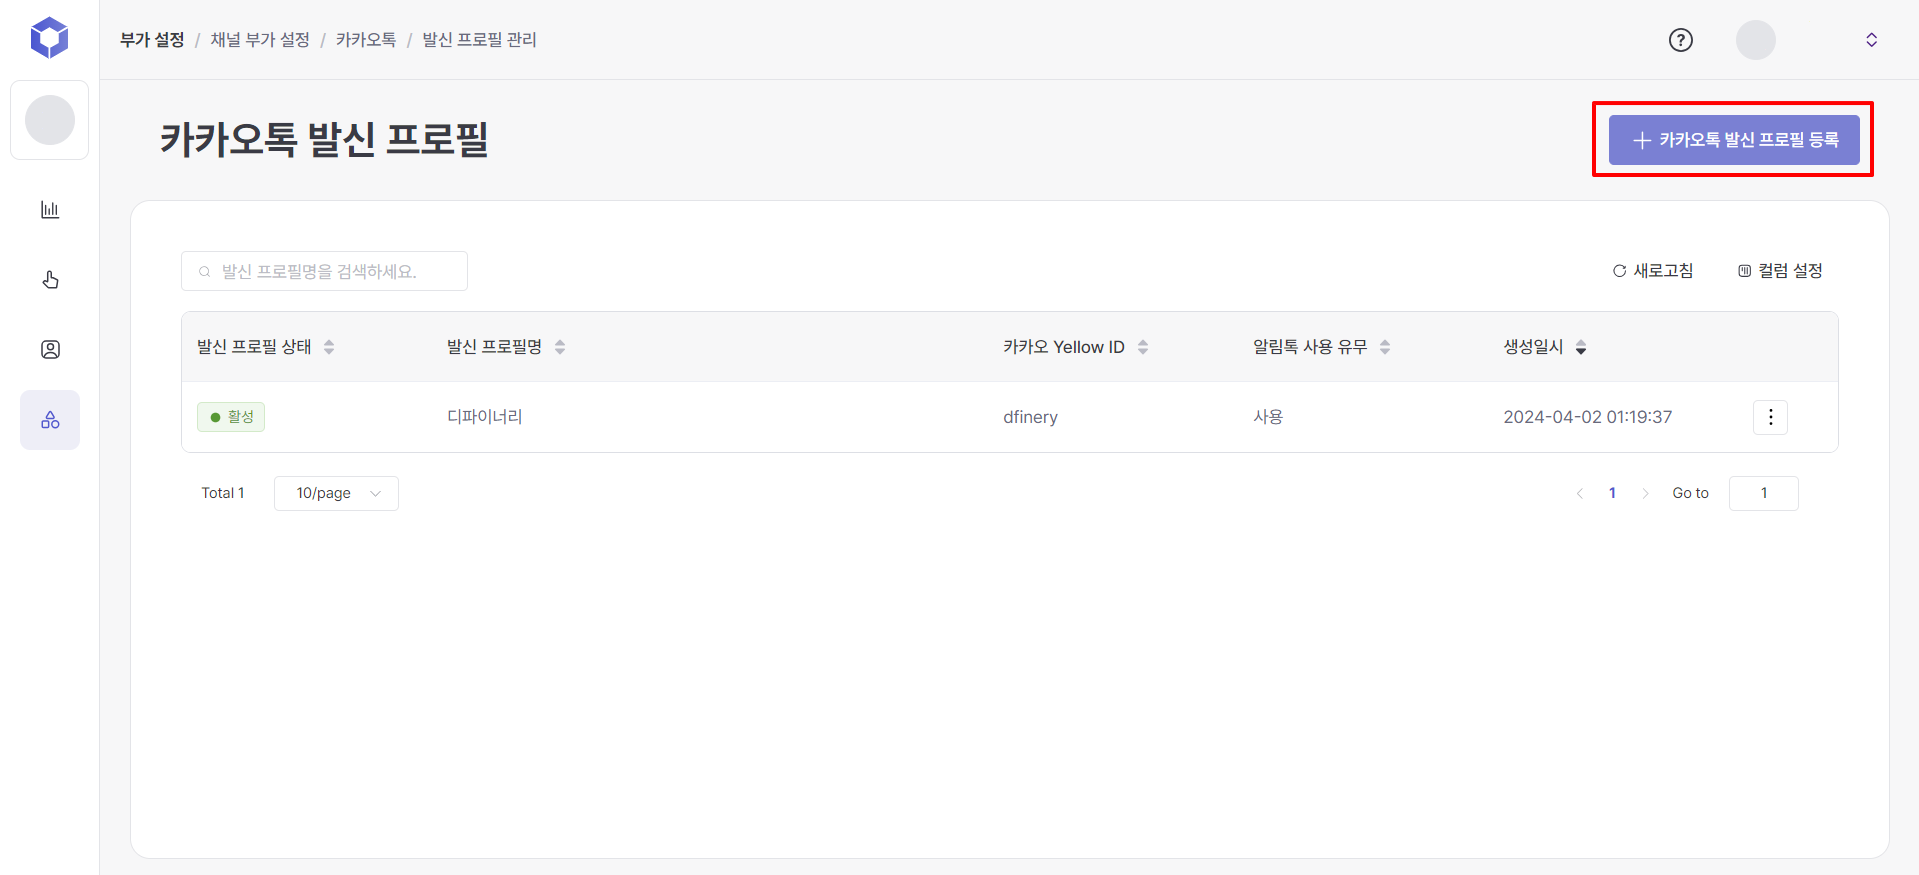
Task: Select the highlighted shapes settings sidebar icon
Action: 50,420
